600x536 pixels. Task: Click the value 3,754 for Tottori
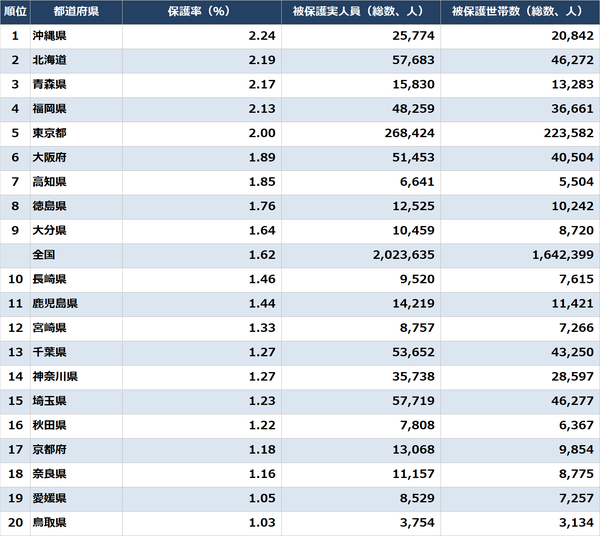[x=417, y=523]
